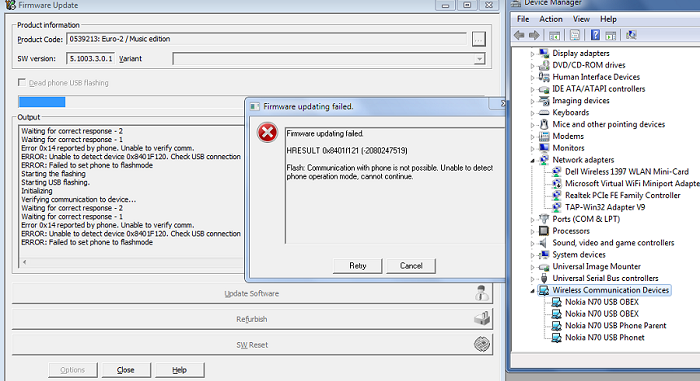Click the Back arrow in Device Manager toolbar
Screen dimensions: 700x381
tap(519, 35)
